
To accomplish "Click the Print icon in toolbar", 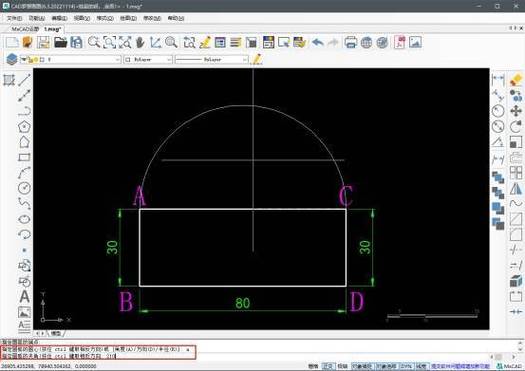I will coord(350,43).
